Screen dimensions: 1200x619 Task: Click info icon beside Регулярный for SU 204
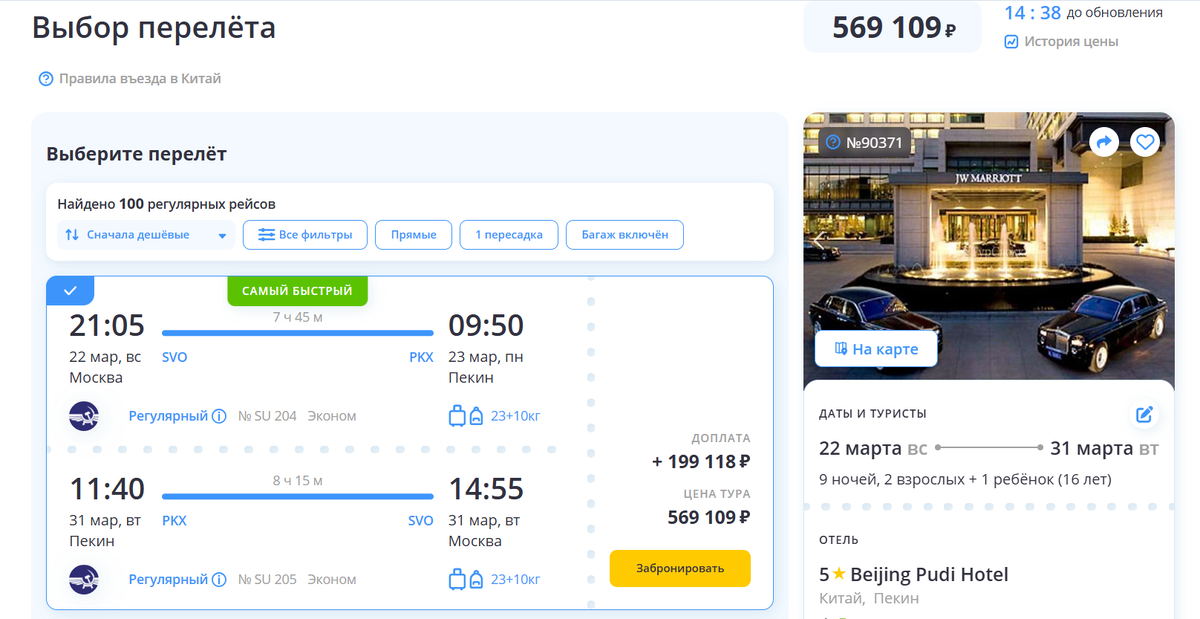219,416
